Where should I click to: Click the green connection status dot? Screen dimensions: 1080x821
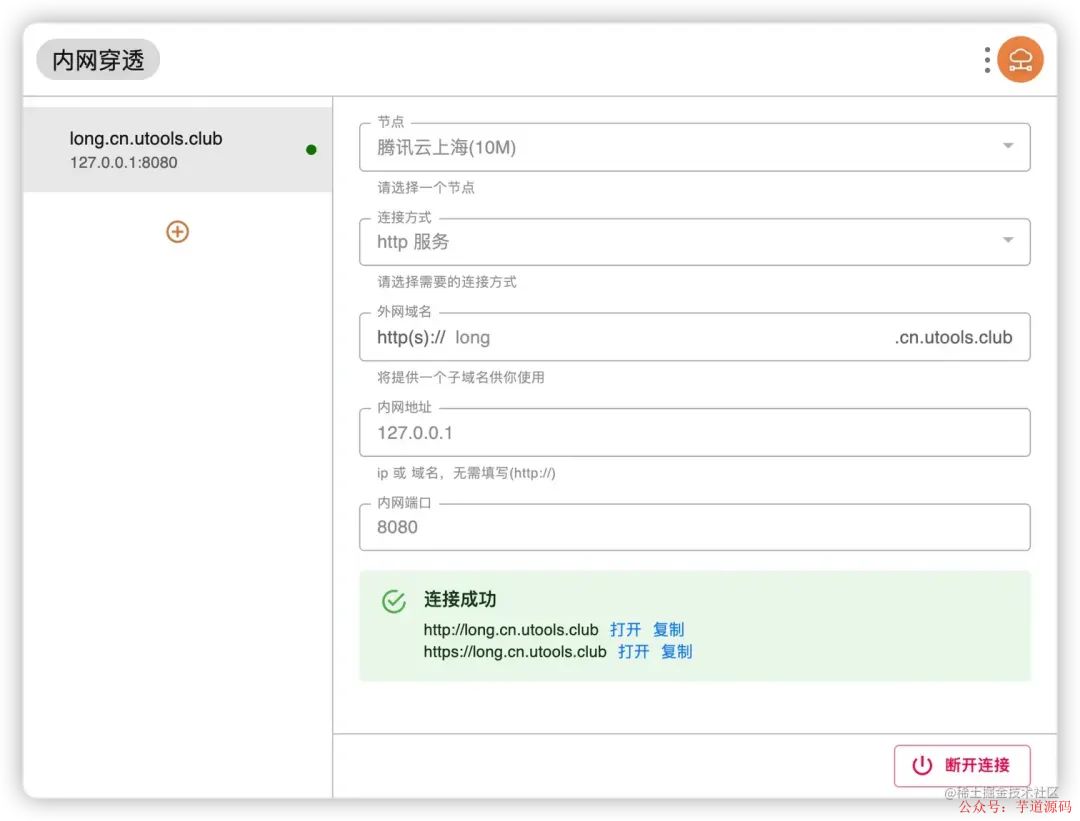click(x=311, y=149)
